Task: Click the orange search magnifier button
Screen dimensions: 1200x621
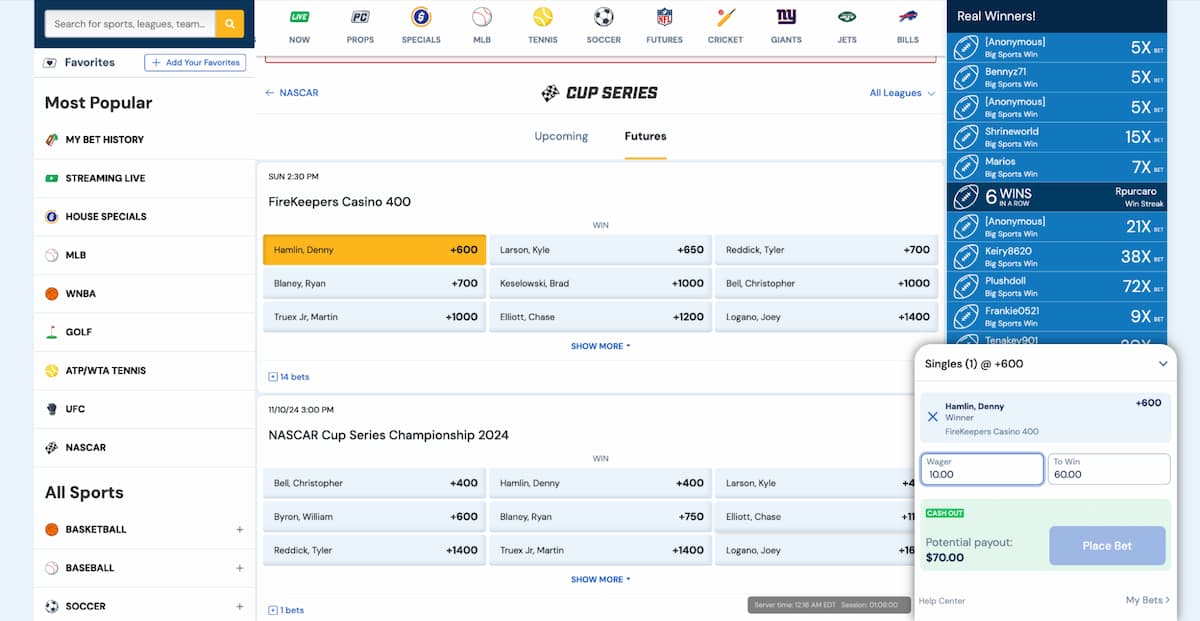Action: coord(230,23)
